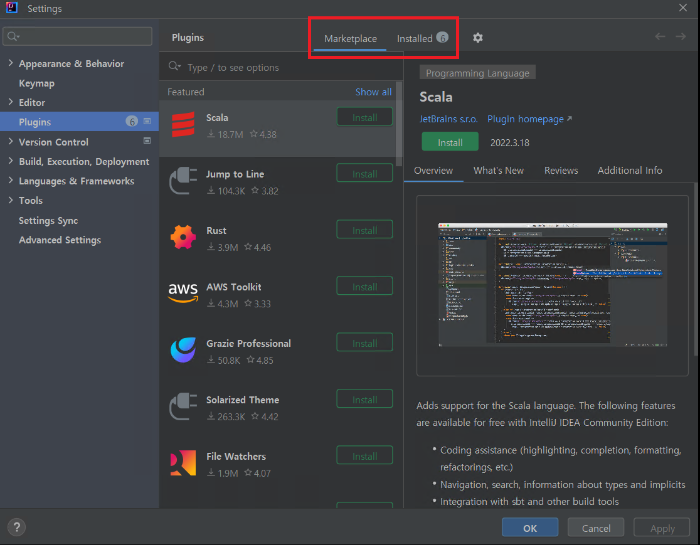Show all featured plugins
Viewport: 700px width, 545px height.
coord(373,92)
